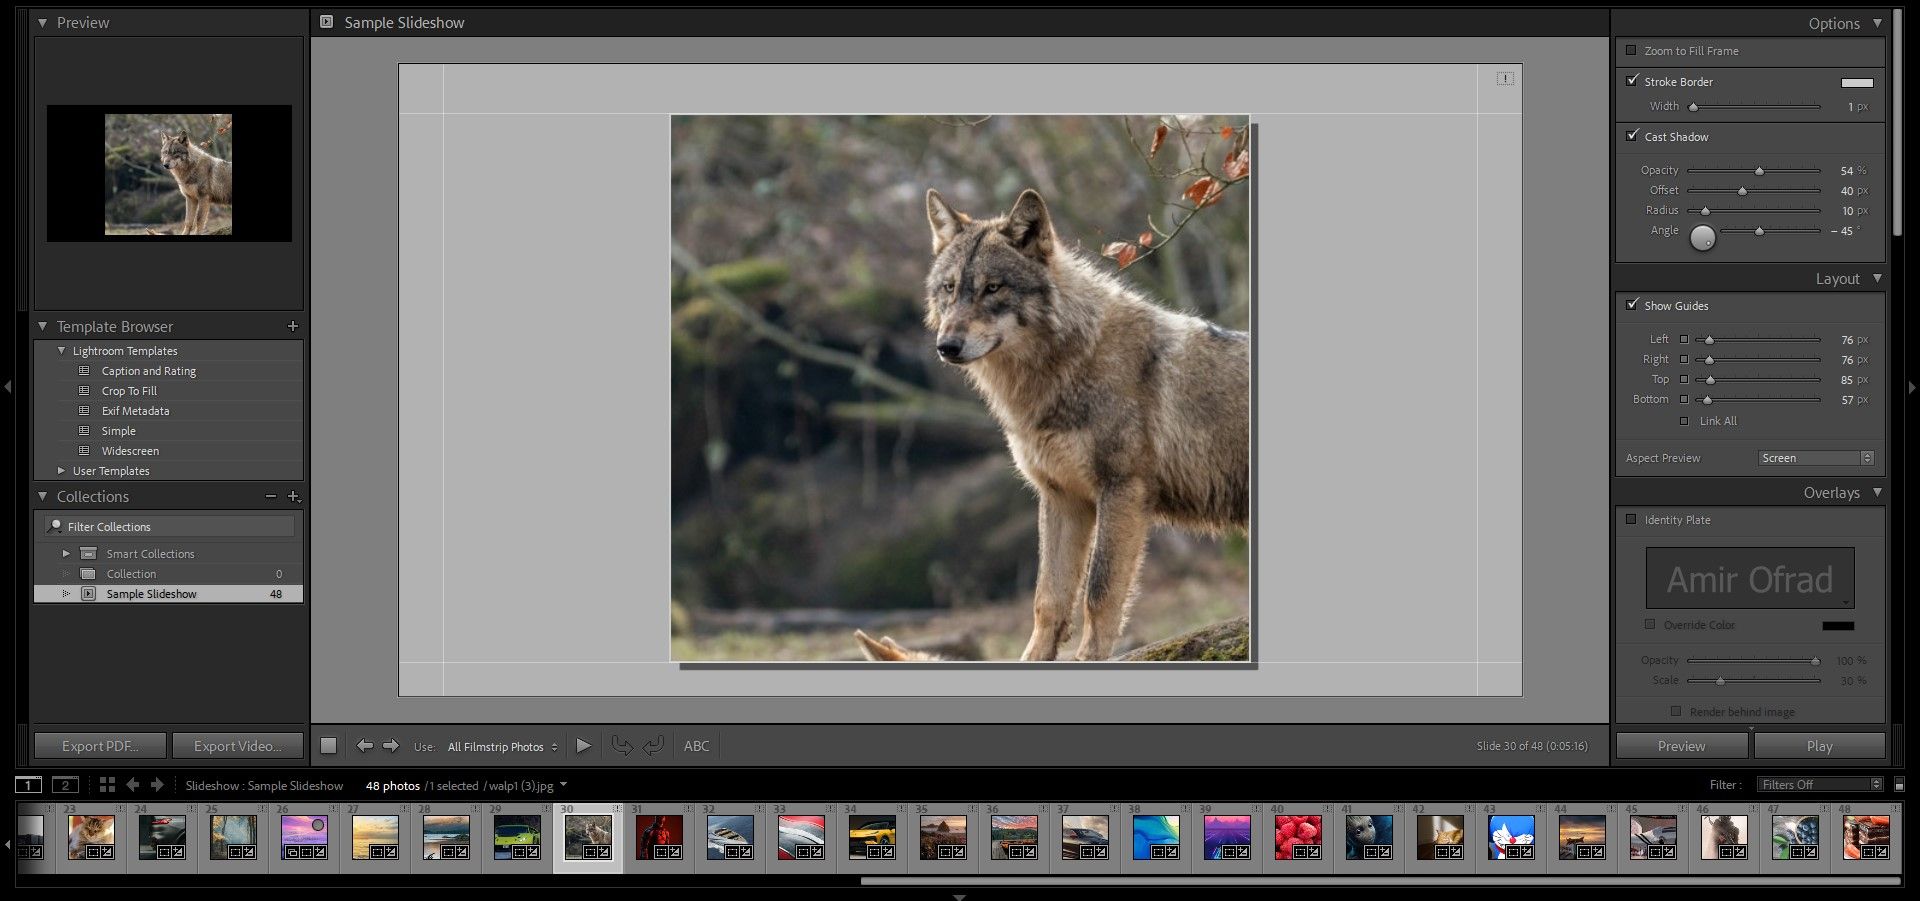Select filmstrip thumbnail 40 raspberries
1920x901 pixels.
coord(1298,838)
